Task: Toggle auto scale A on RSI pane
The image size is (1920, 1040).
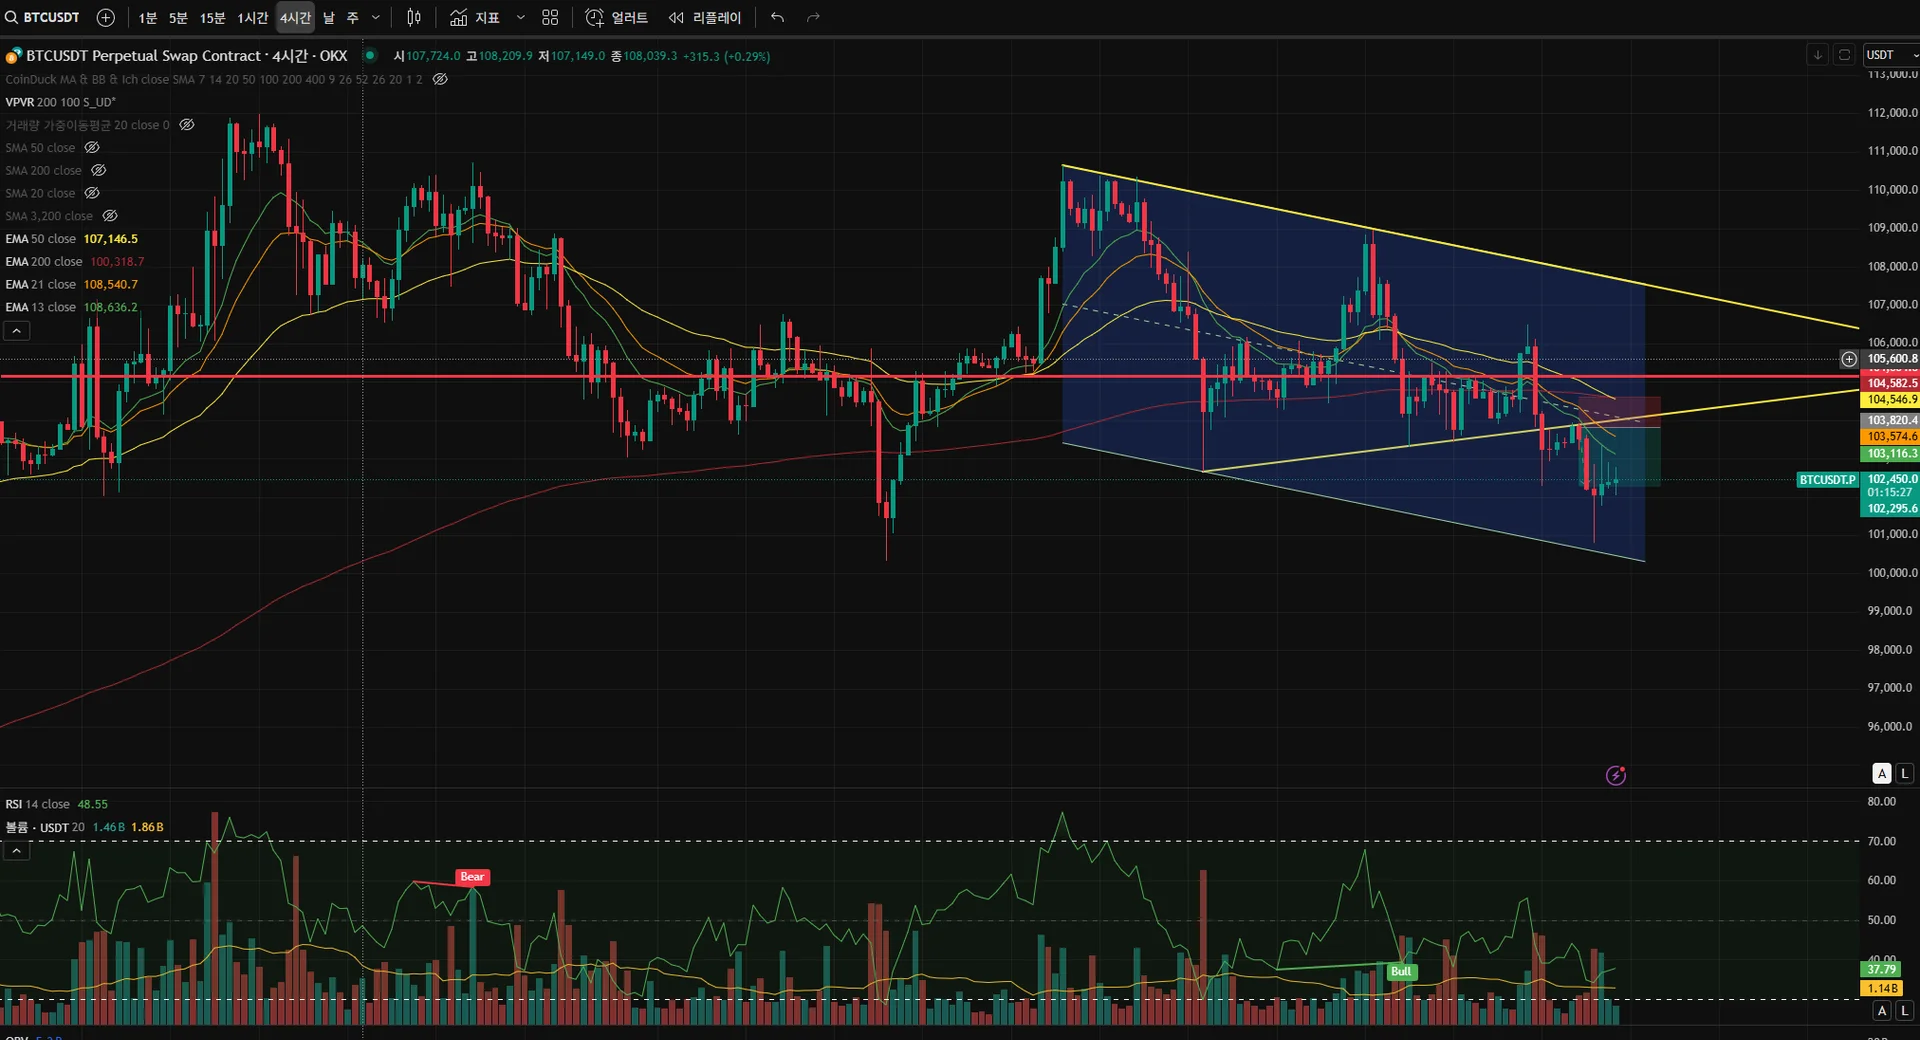Action: click(x=1882, y=1011)
